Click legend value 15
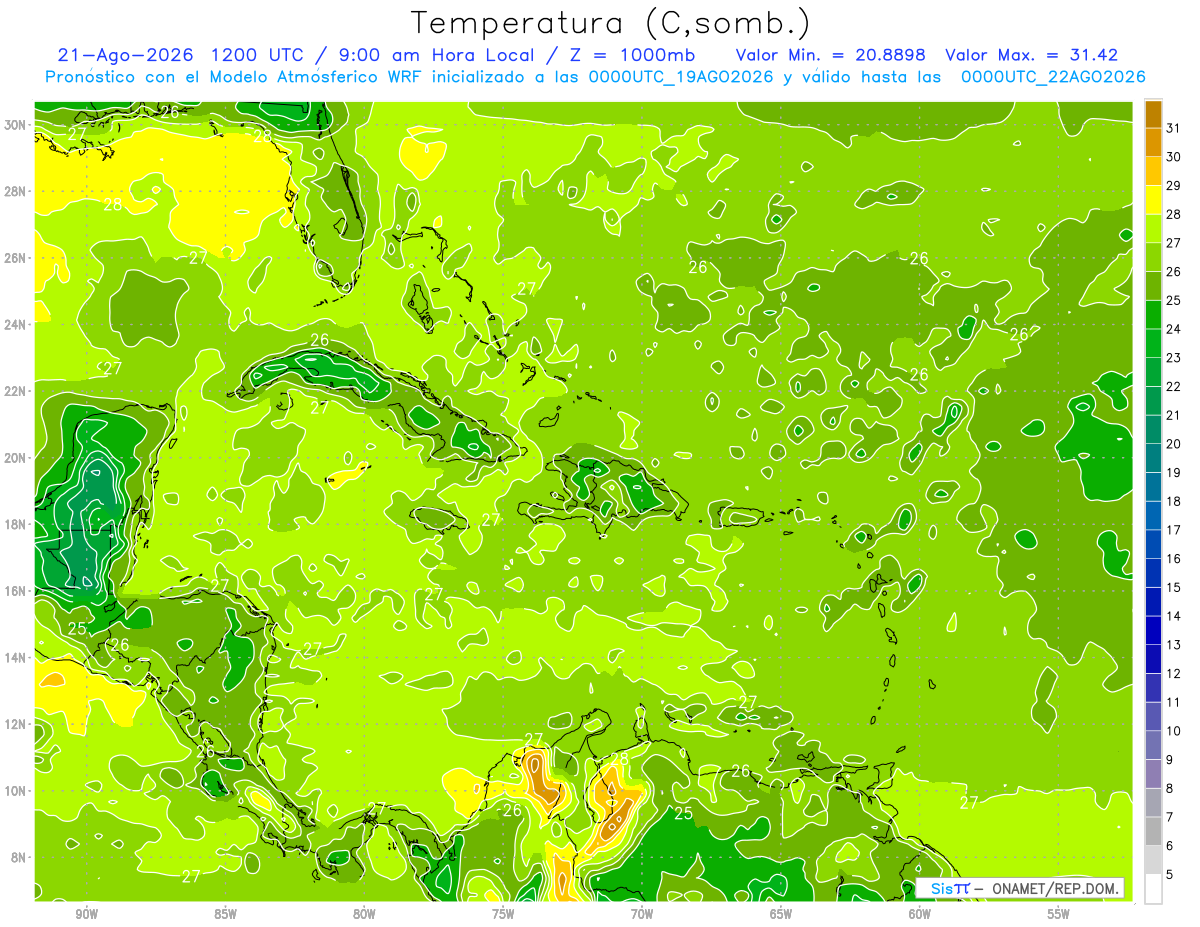 pyautogui.click(x=1174, y=588)
